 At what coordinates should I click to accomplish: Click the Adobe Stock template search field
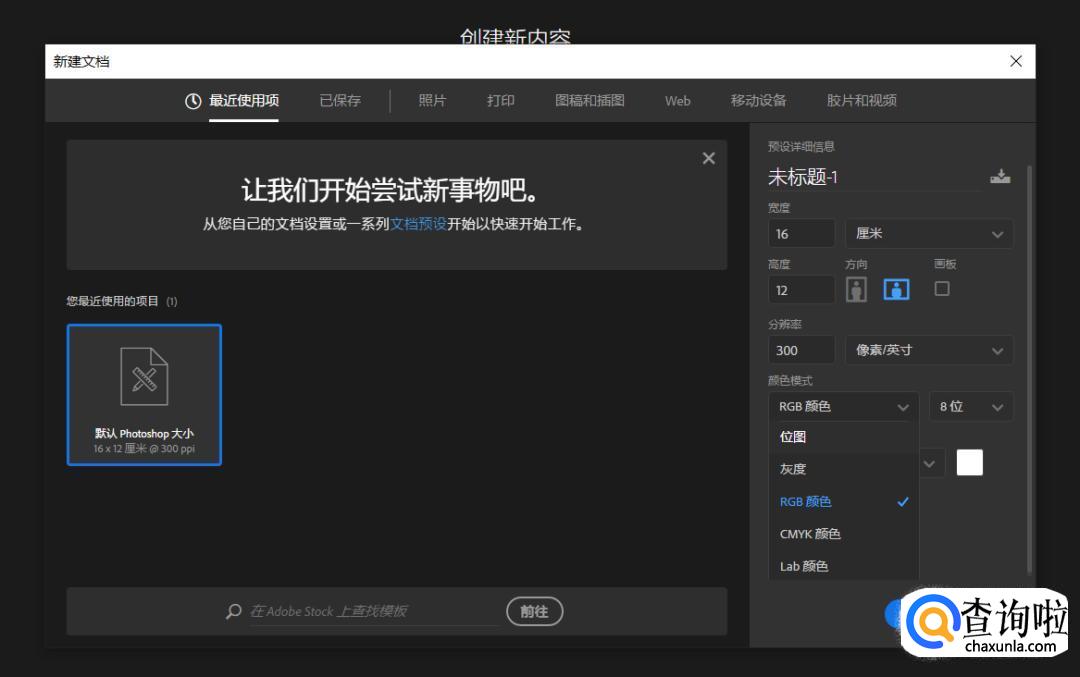tap(373, 612)
